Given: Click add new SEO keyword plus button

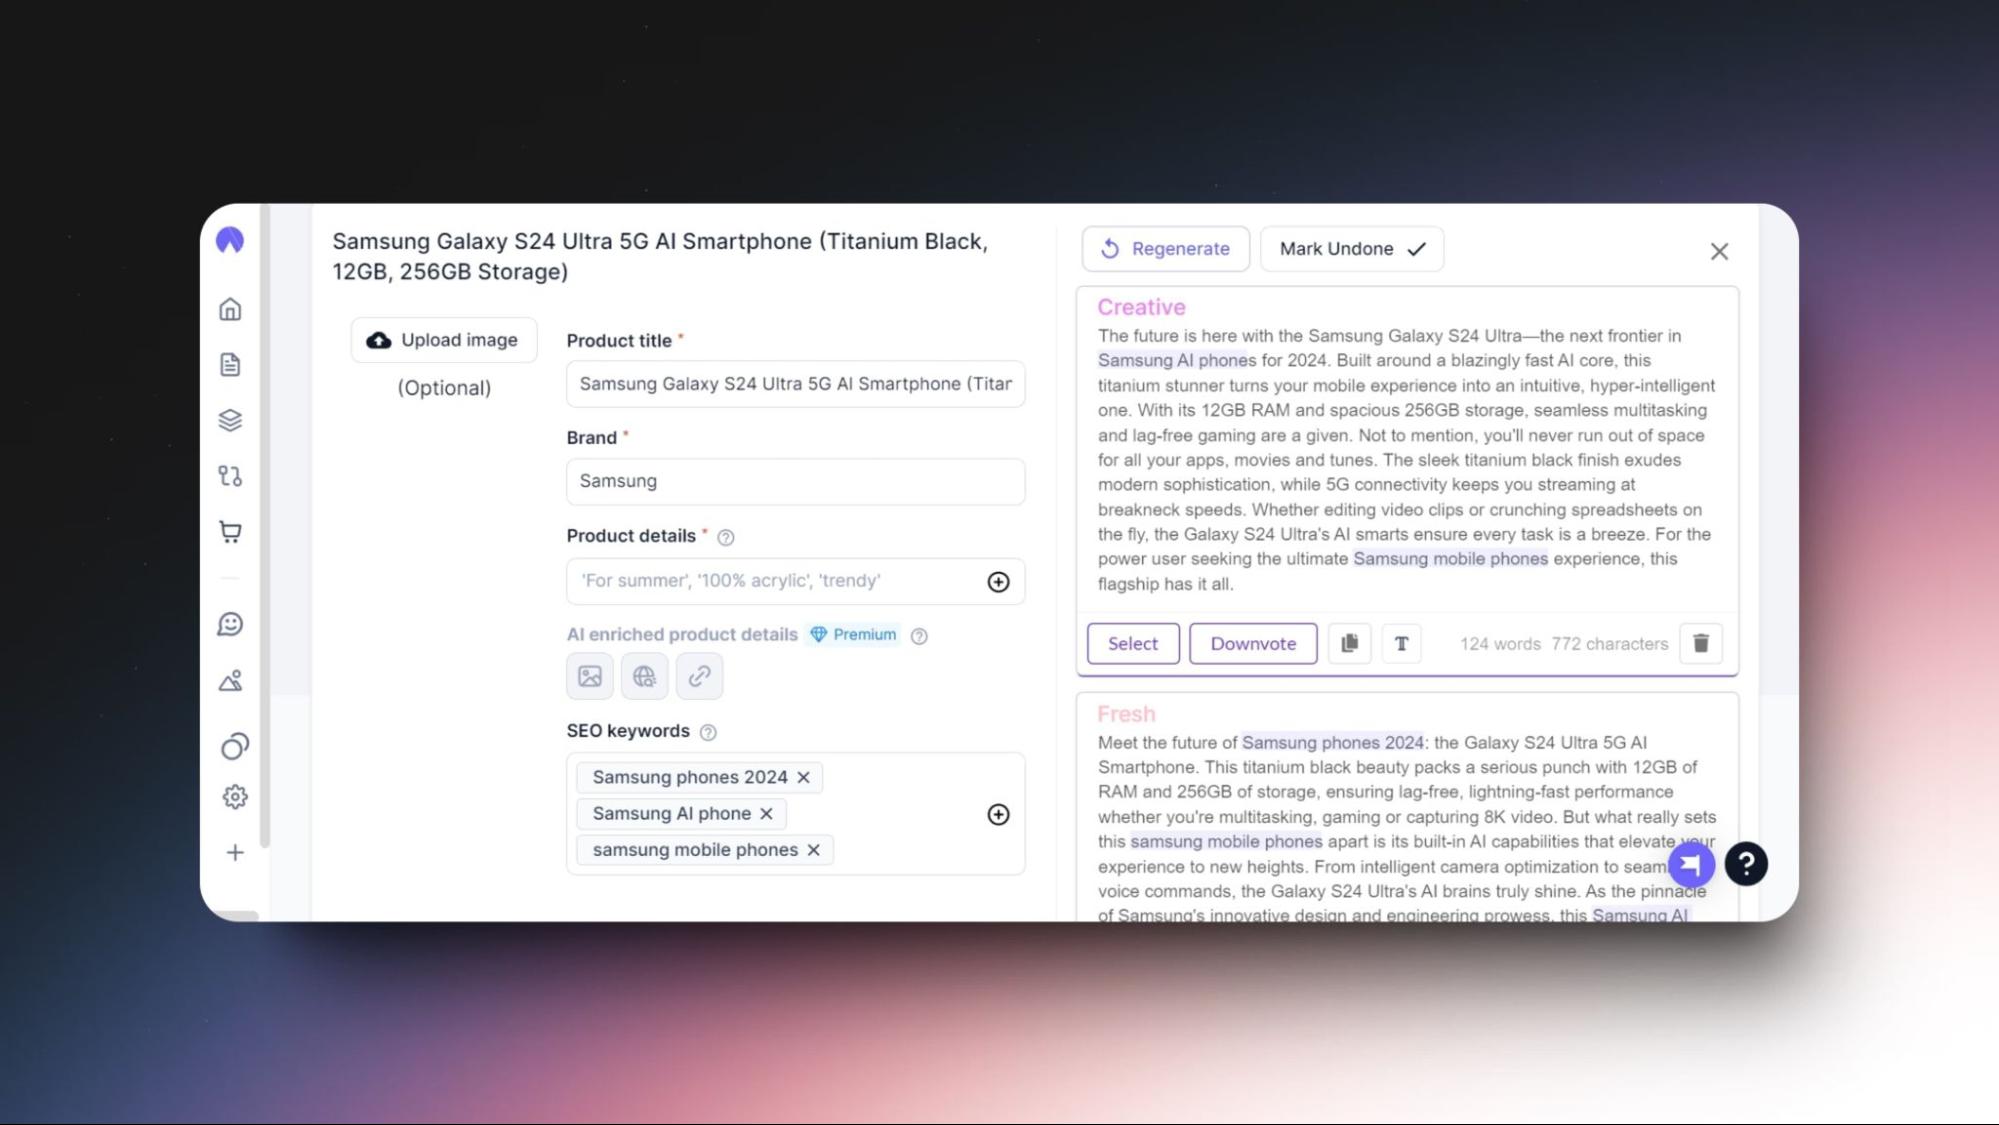Looking at the screenshot, I should [1000, 813].
